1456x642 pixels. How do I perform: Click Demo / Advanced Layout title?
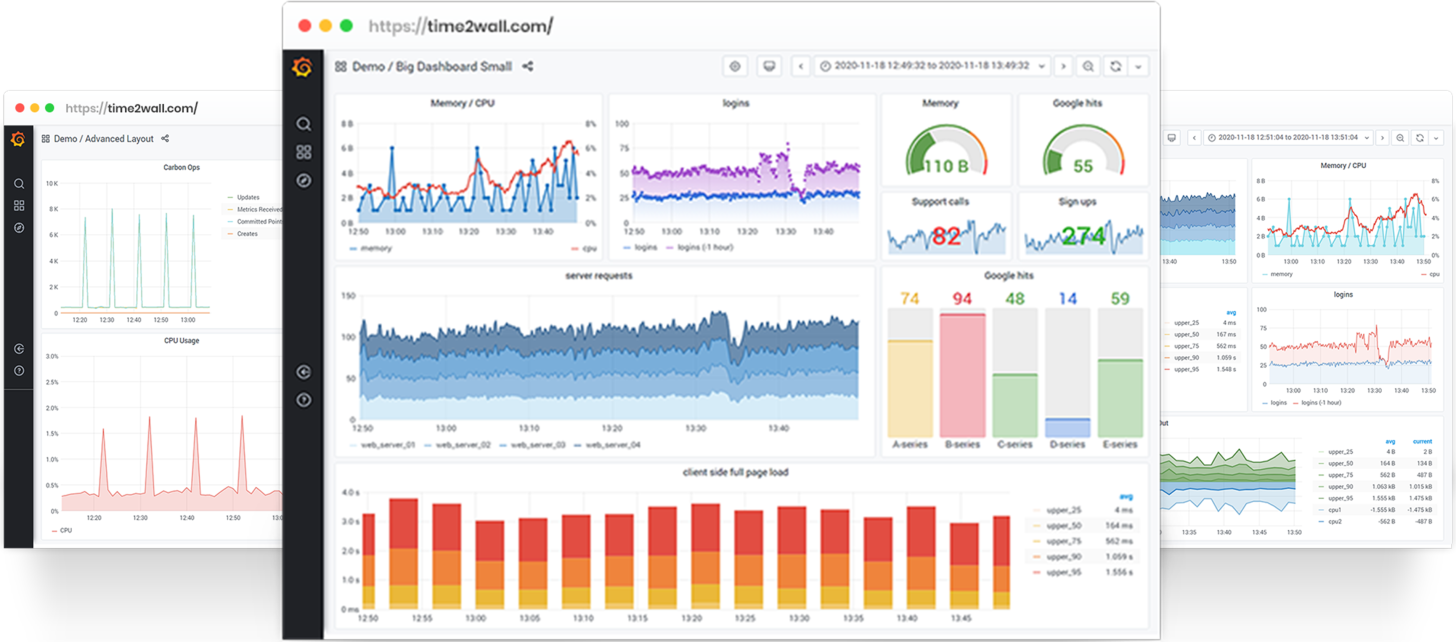pyautogui.click(x=104, y=139)
